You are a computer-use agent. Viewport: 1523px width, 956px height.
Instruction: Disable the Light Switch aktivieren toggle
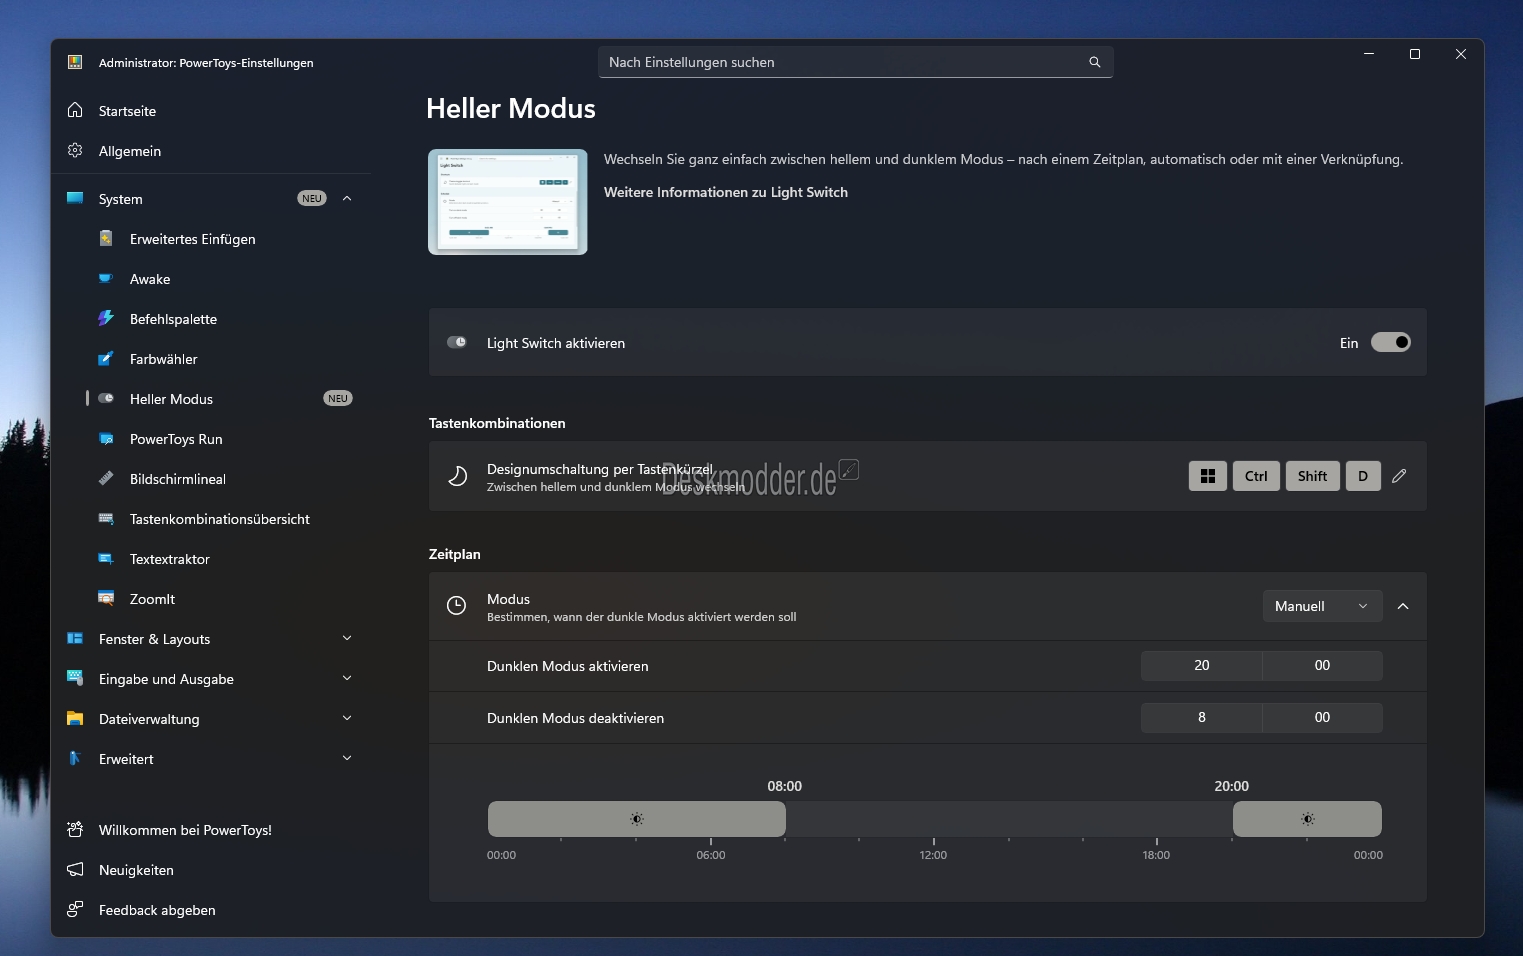(x=1390, y=343)
